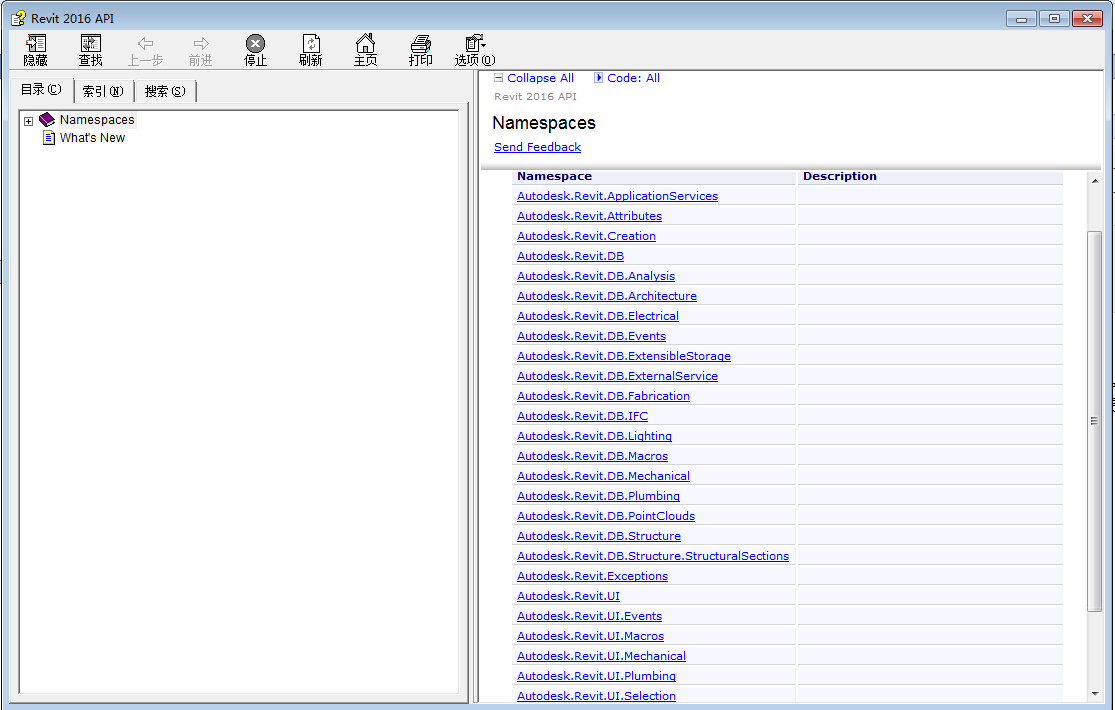Open Autodesk.Revit.DB.ExternalService link
This screenshot has height=710, width=1115.
tap(617, 376)
